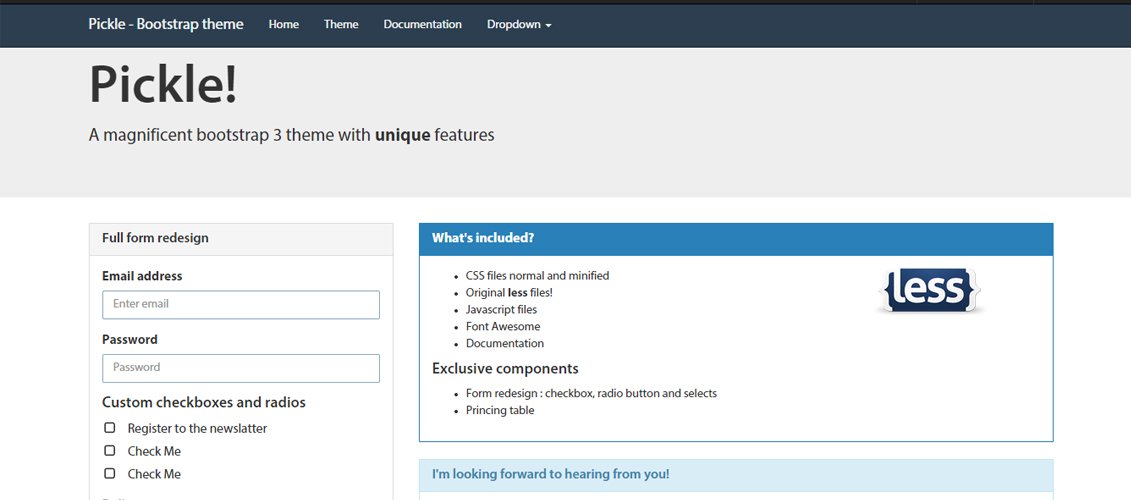The width and height of the screenshot is (1131, 500).
Task: Click the Pickle - Bootstrap theme brand link
Action: (166, 25)
